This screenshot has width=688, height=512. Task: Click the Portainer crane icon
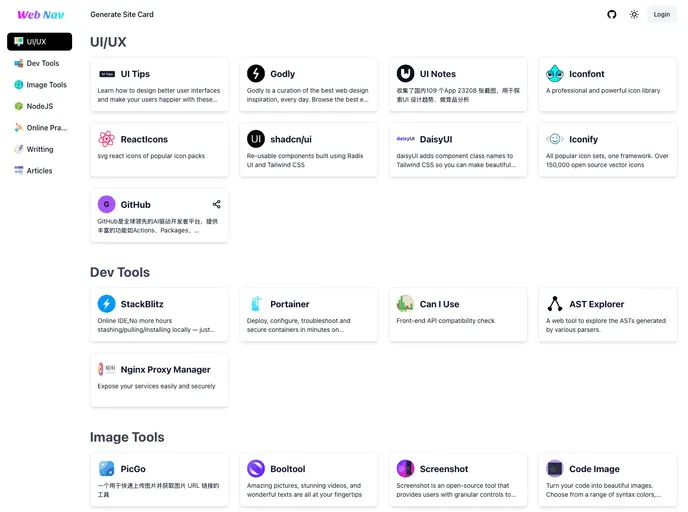[256, 304]
